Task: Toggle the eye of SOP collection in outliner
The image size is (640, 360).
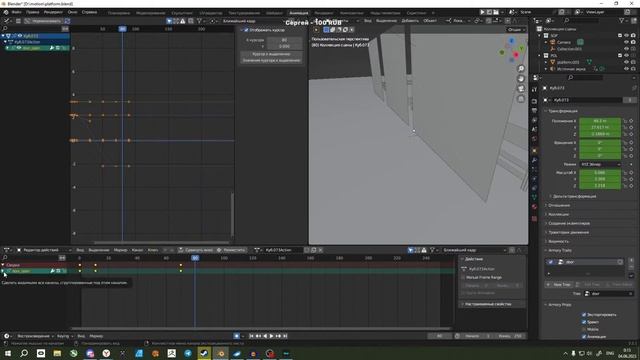Action: pos(627,36)
